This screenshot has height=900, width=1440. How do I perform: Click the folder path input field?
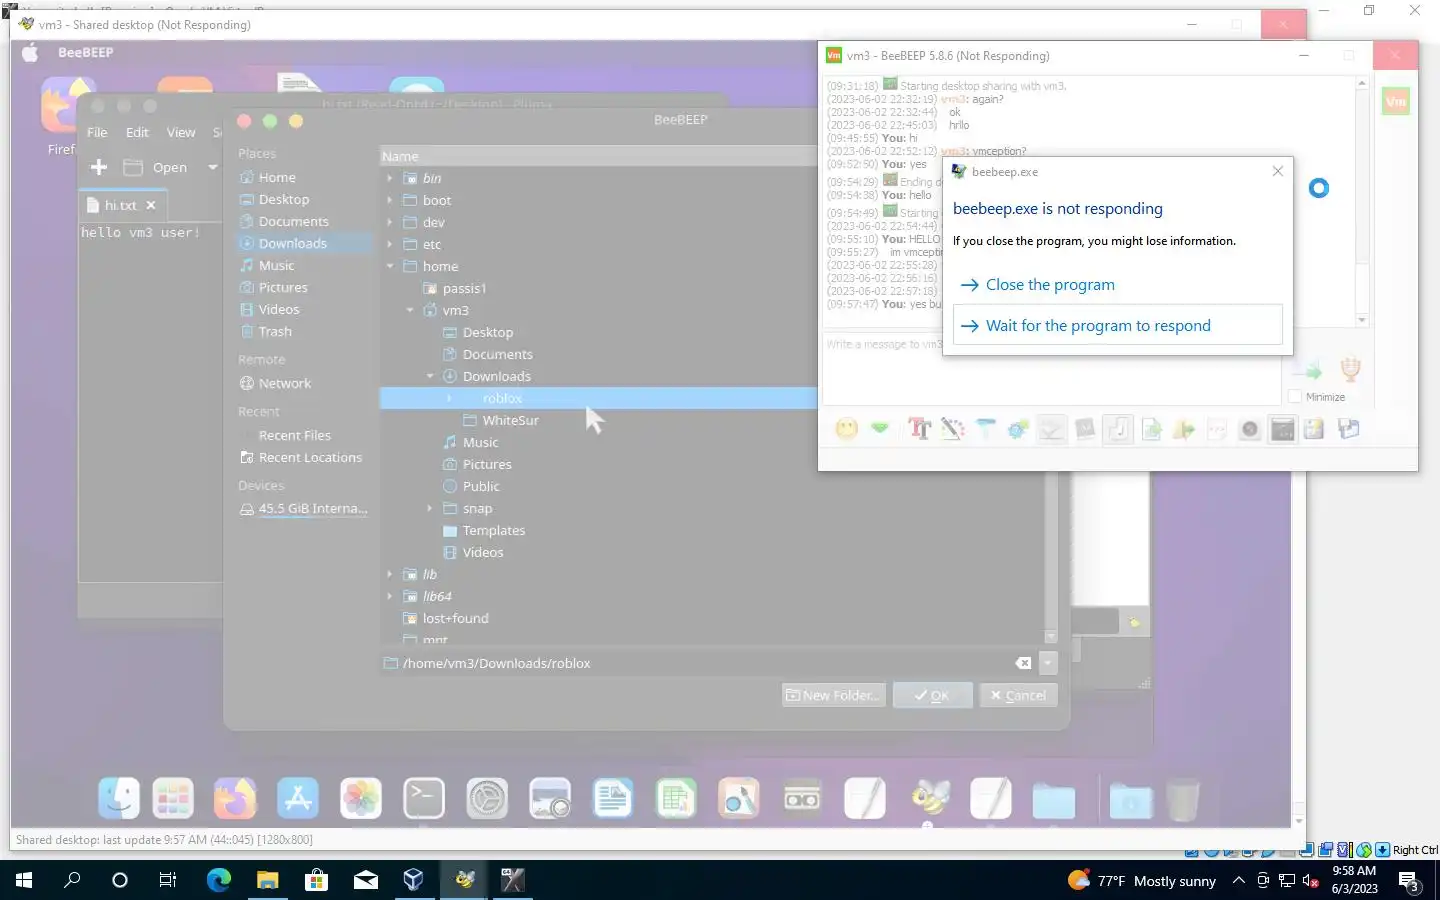(x=706, y=663)
